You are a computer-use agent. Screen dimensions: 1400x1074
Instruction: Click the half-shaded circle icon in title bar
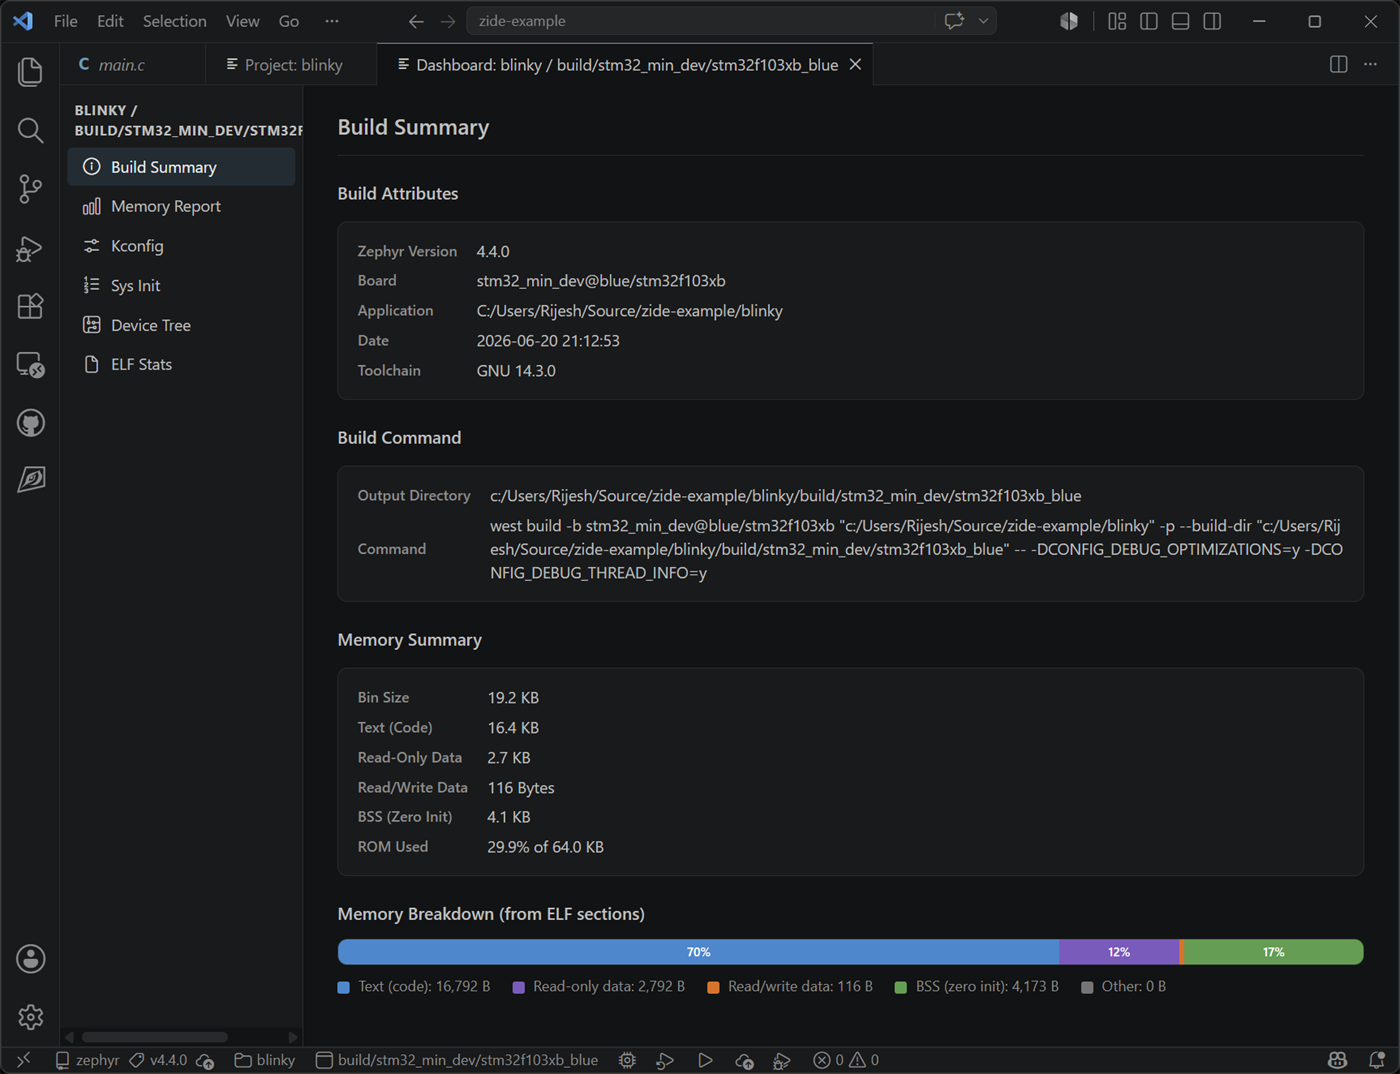[1069, 21]
